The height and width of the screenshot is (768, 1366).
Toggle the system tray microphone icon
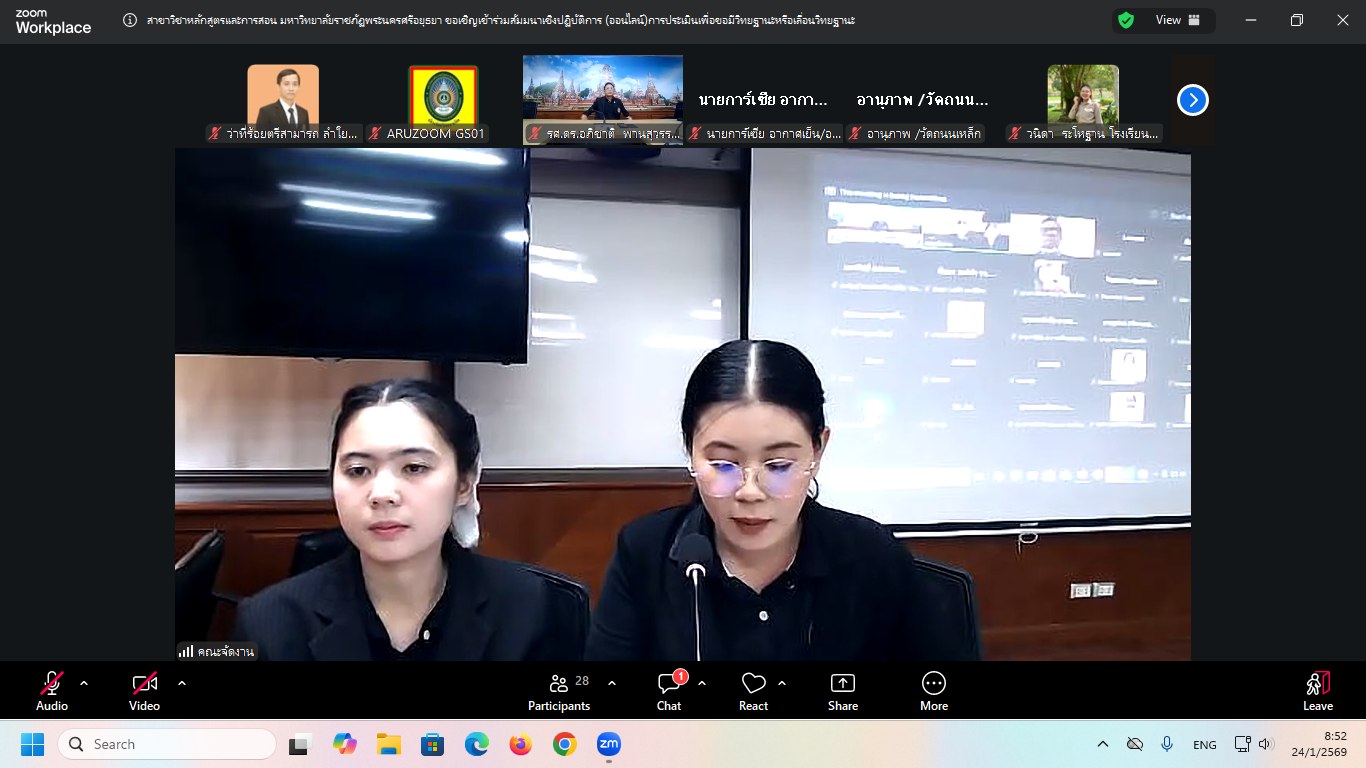(1166, 744)
